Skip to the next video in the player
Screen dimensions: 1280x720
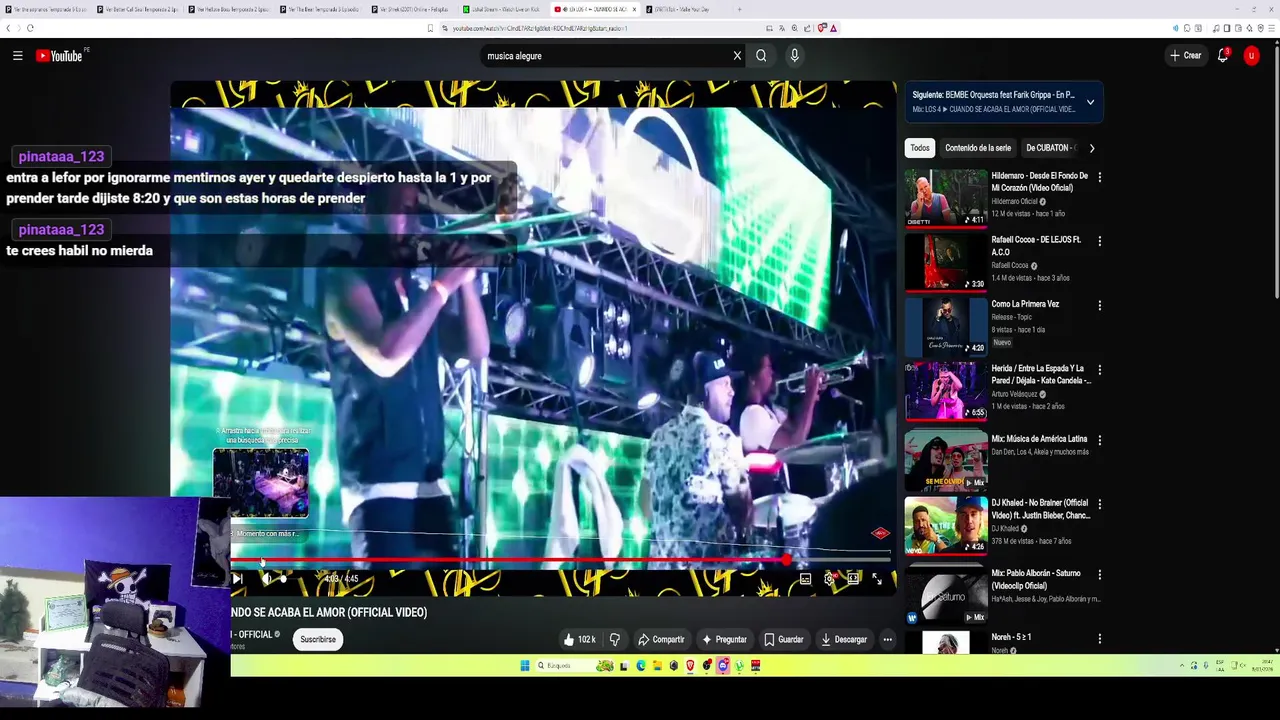tap(238, 578)
